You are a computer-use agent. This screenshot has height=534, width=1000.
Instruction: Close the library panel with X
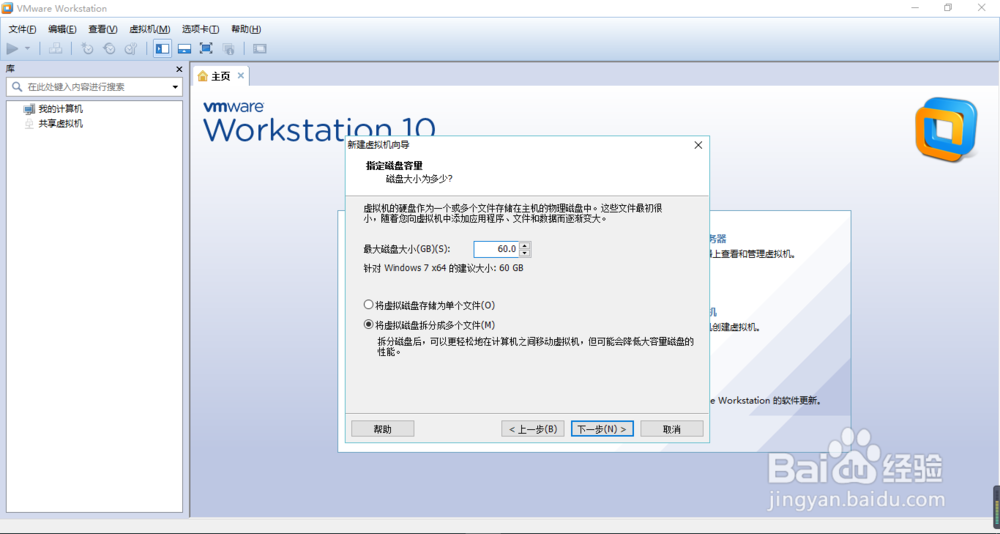[x=179, y=69]
